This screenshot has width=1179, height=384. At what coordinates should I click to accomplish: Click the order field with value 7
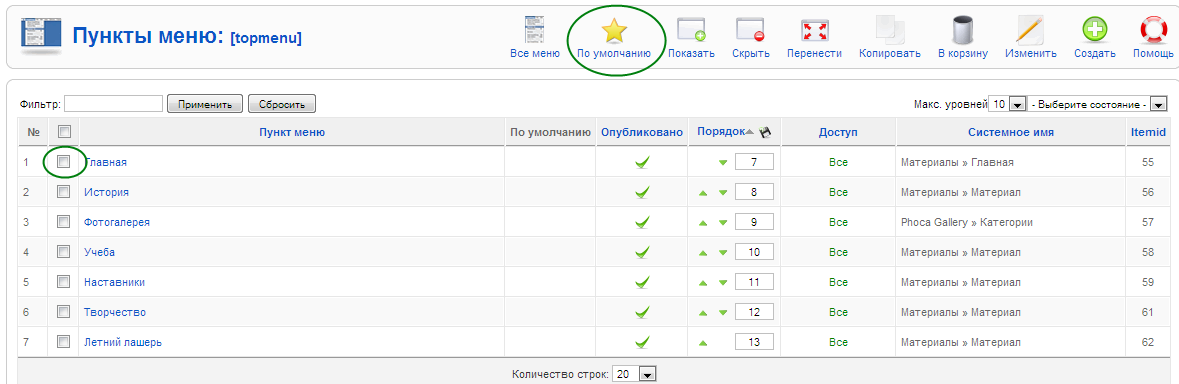click(x=754, y=162)
